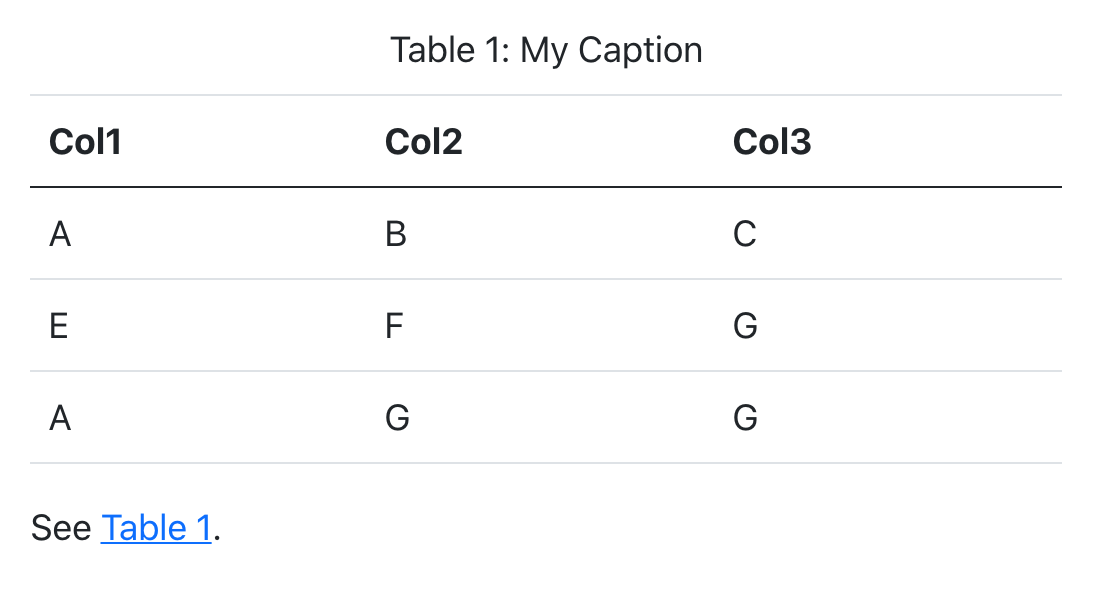Select cell C in the table

[745, 234]
